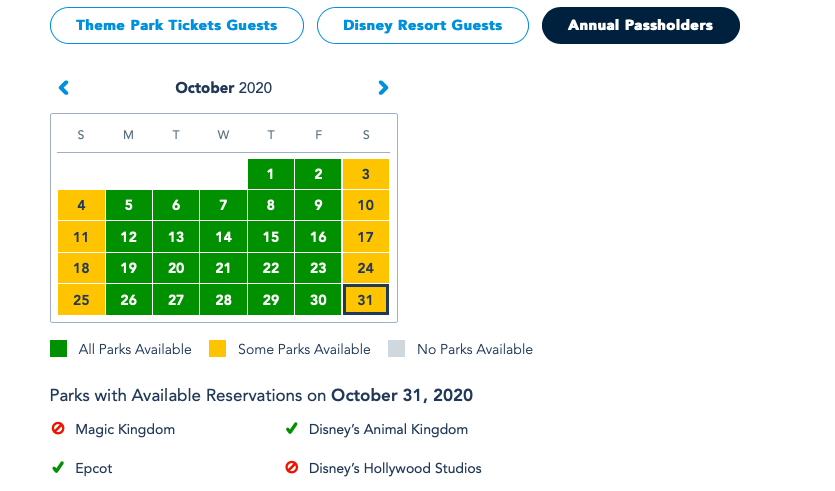
Task: Switch to Theme Park Tickets Guests tab
Action: tap(177, 25)
